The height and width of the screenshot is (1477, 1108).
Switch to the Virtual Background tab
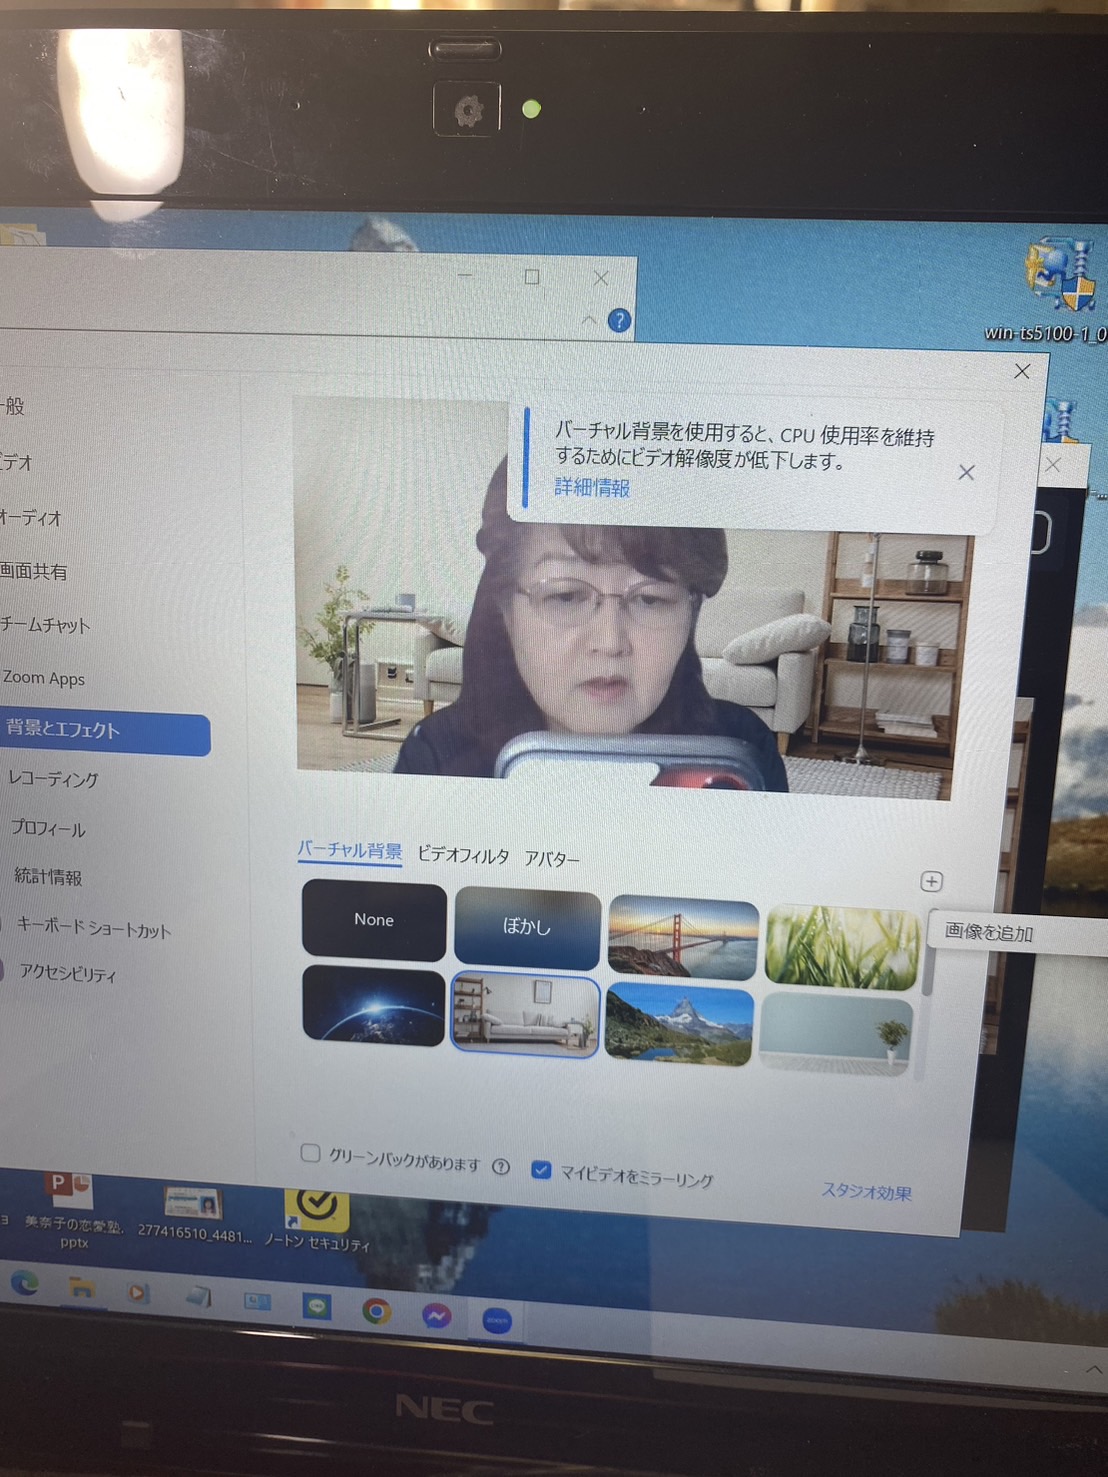(349, 851)
